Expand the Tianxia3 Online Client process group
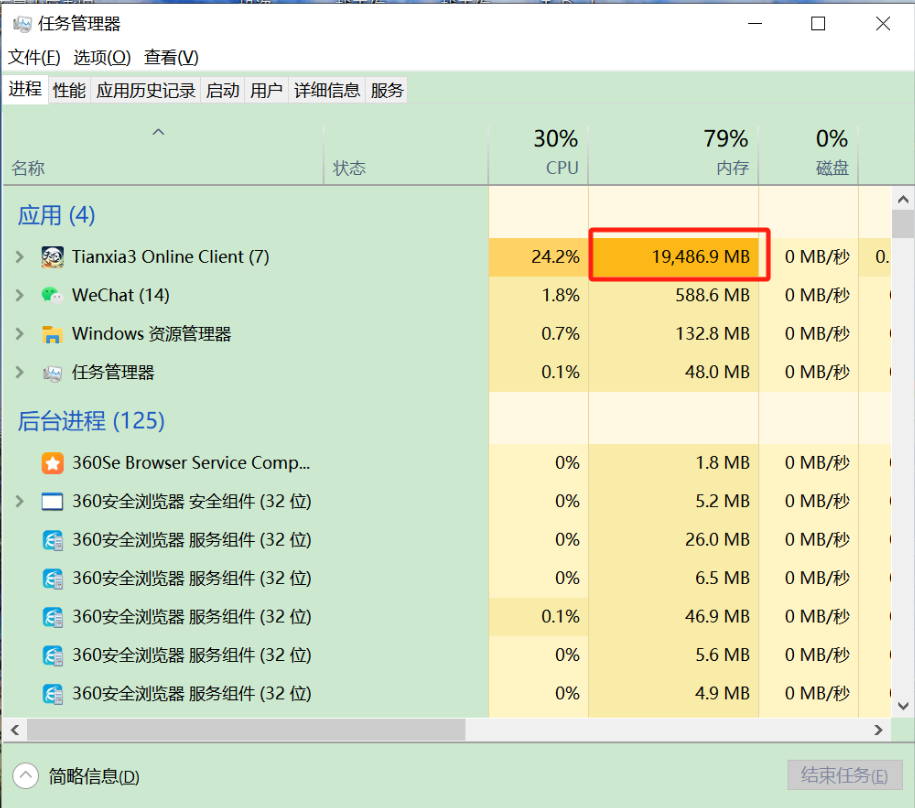Screen dimensions: 915x808 [20, 257]
